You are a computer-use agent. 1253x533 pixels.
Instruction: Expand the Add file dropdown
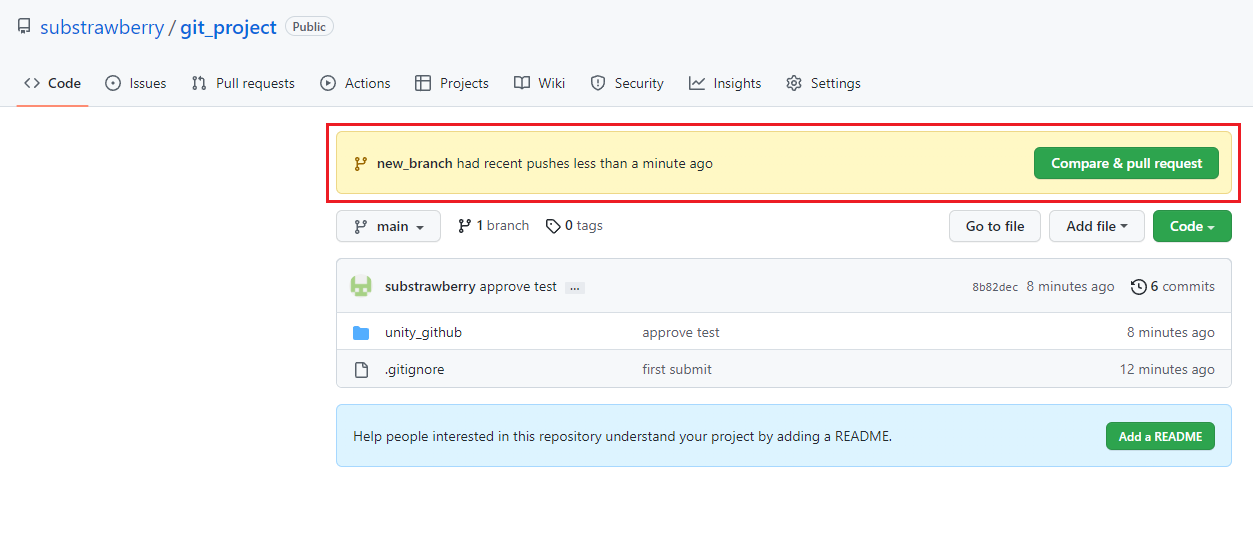tap(1097, 226)
